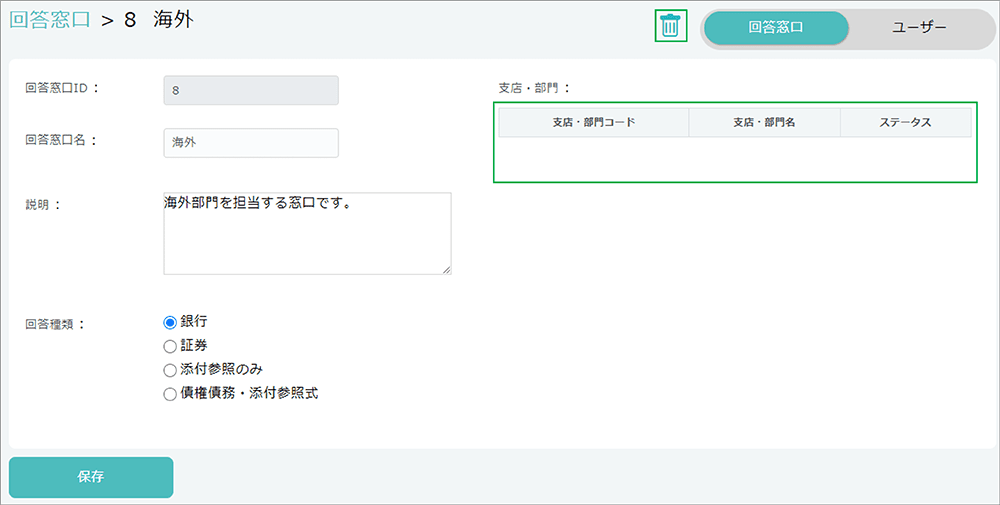The image size is (1000, 505).
Task: Focus the 説明 text area
Action: [306, 233]
